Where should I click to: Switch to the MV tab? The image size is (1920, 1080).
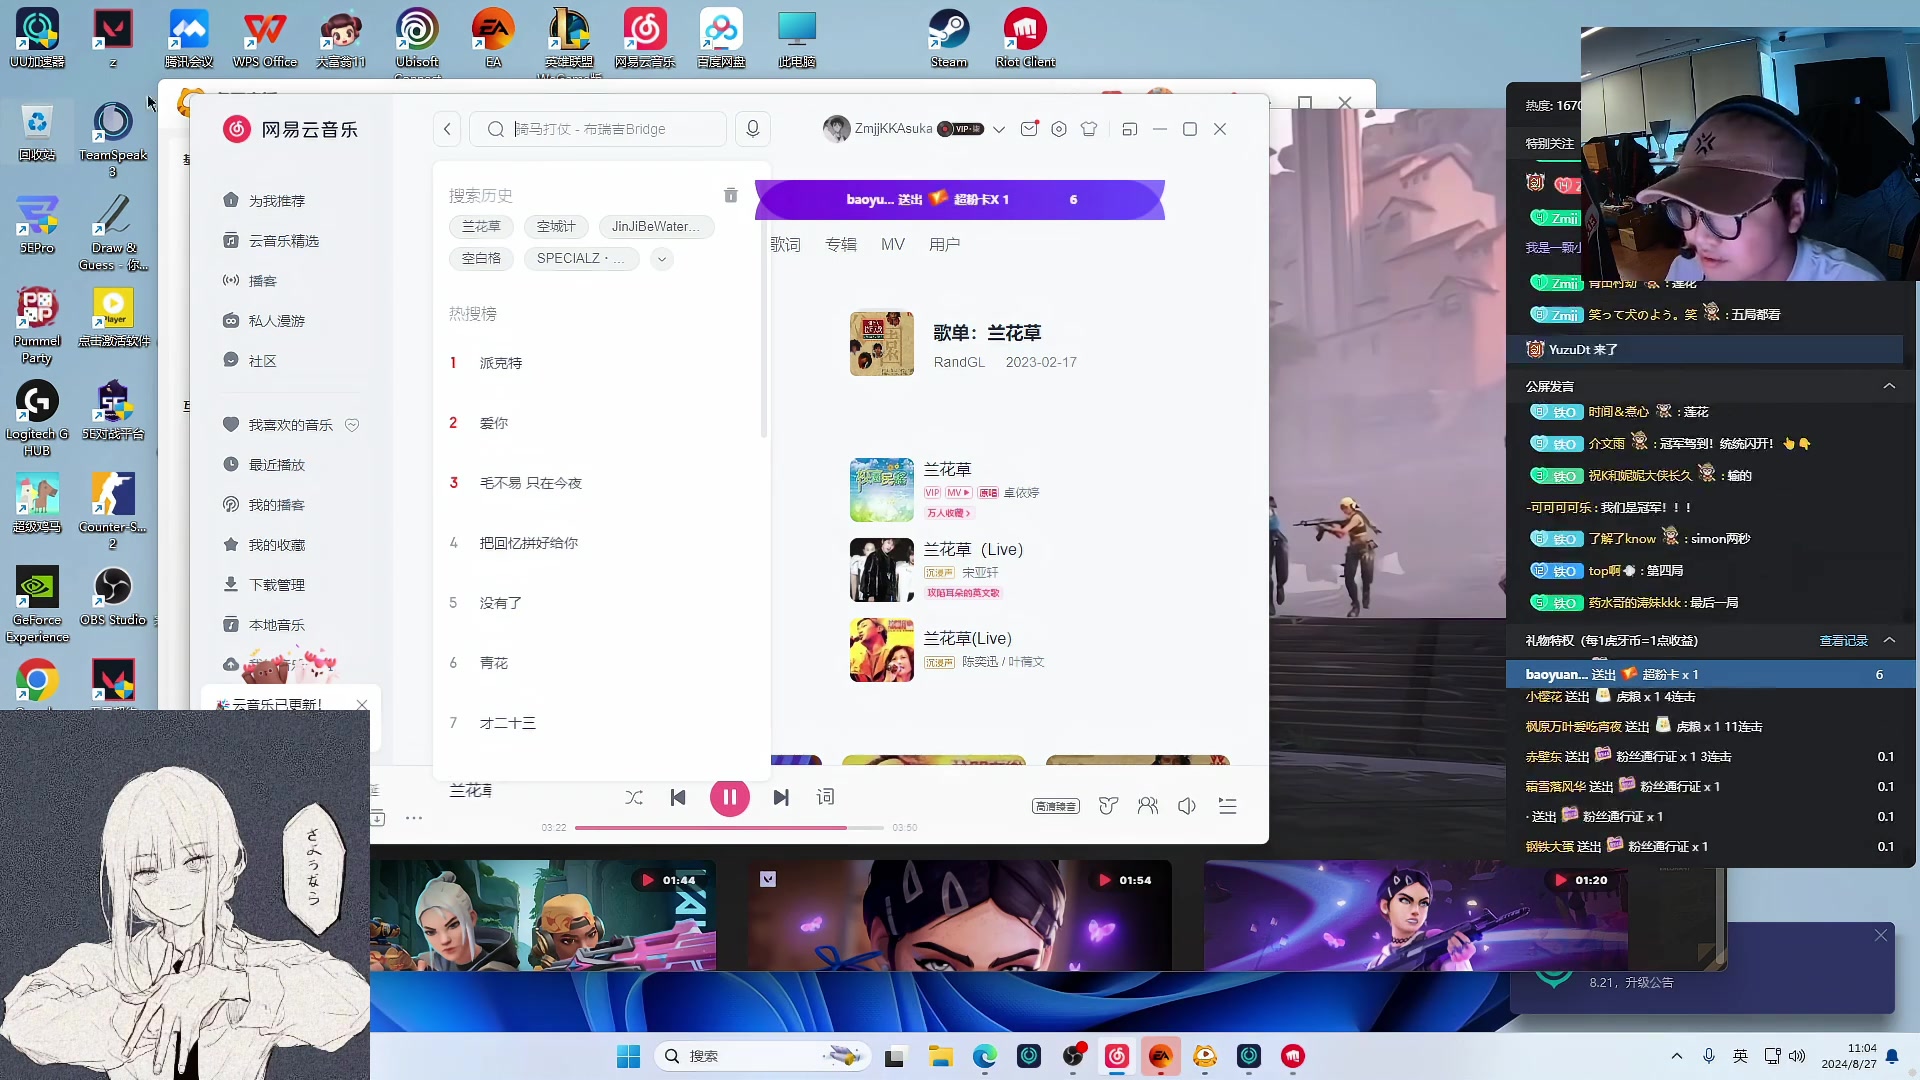point(894,244)
